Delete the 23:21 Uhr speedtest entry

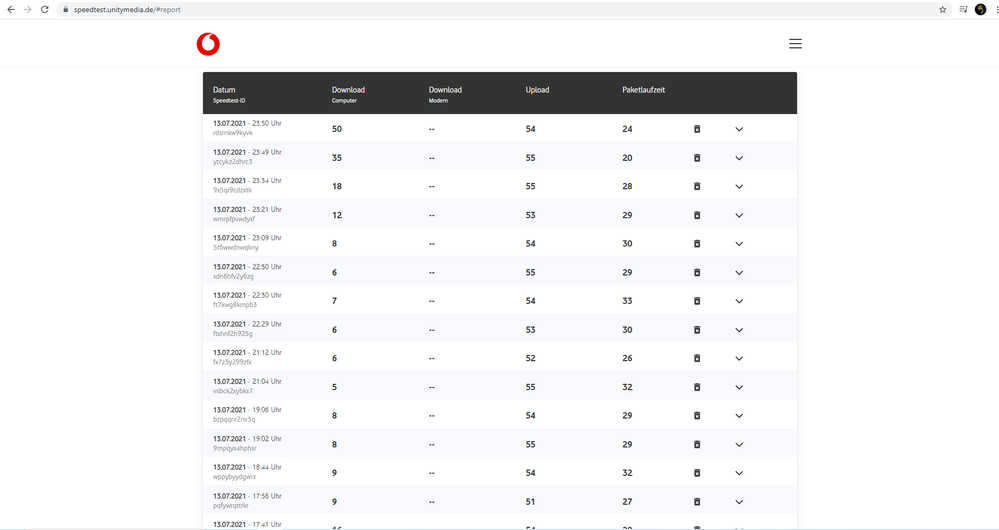(697, 215)
